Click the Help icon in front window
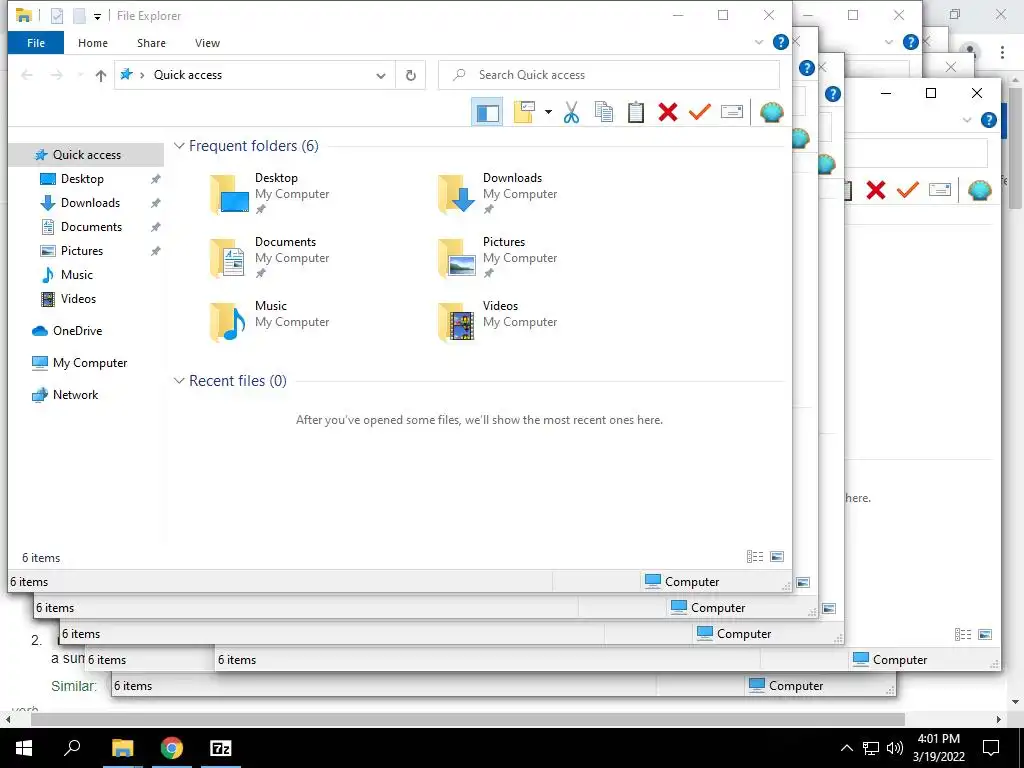1024x768 pixels. click(780, 42)
